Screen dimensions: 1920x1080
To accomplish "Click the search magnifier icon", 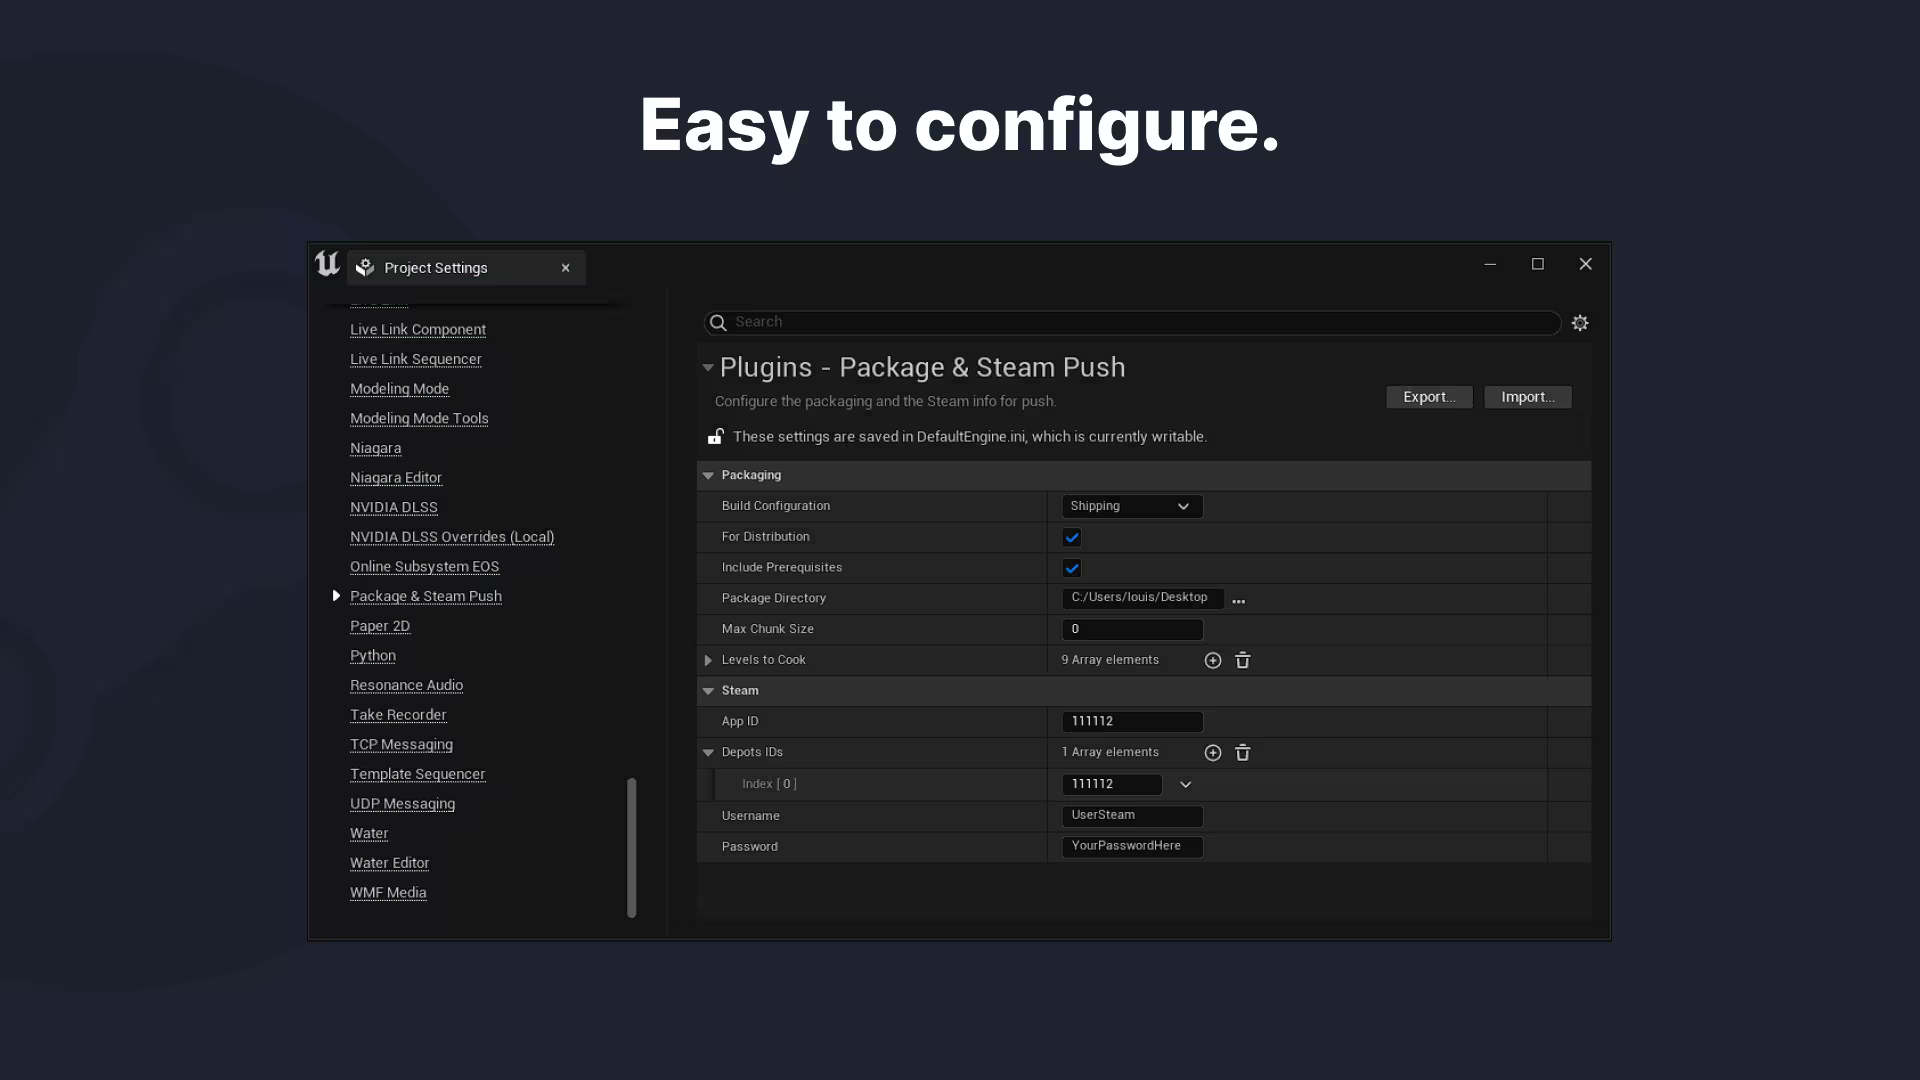I will pyautogui.click(x=718, y=323).
